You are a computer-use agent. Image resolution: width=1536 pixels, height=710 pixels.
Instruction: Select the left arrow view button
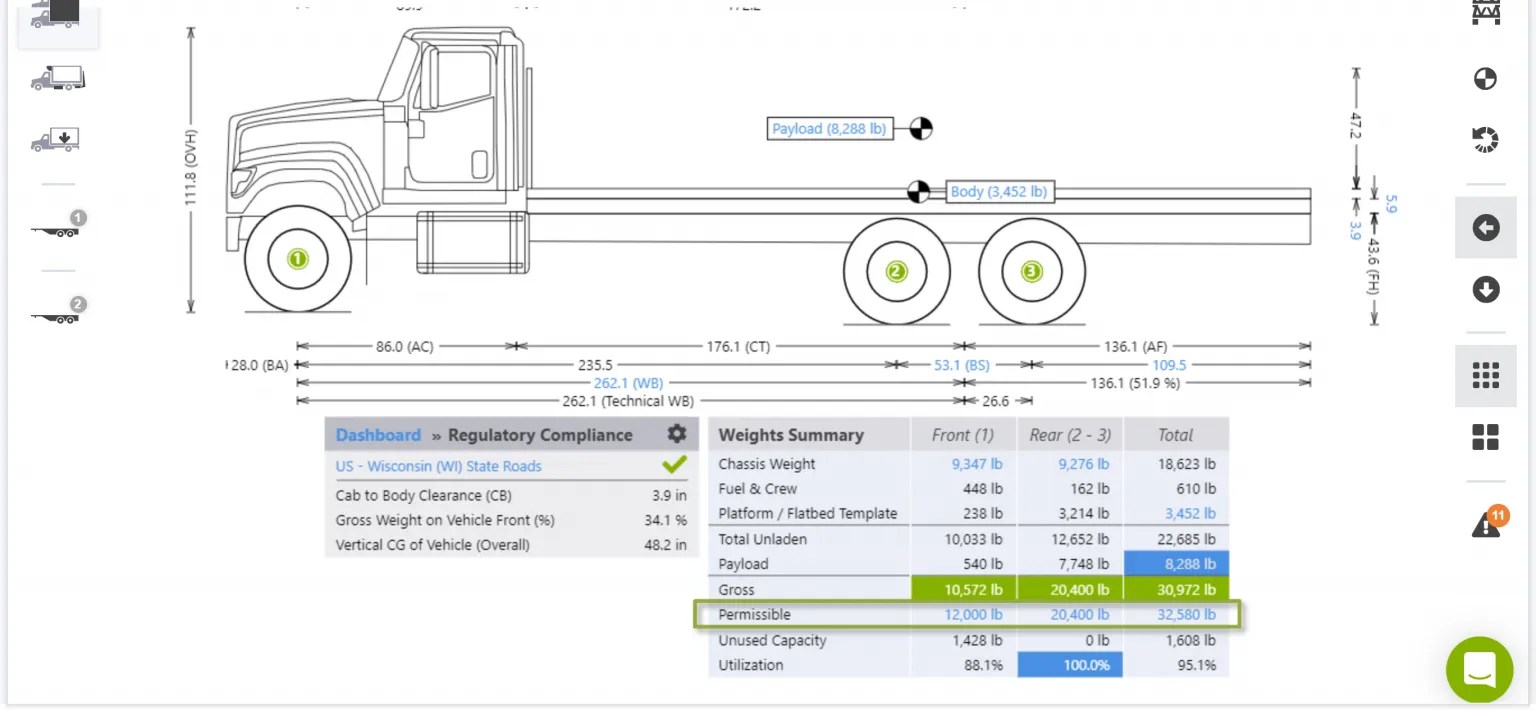(1485, 228)
